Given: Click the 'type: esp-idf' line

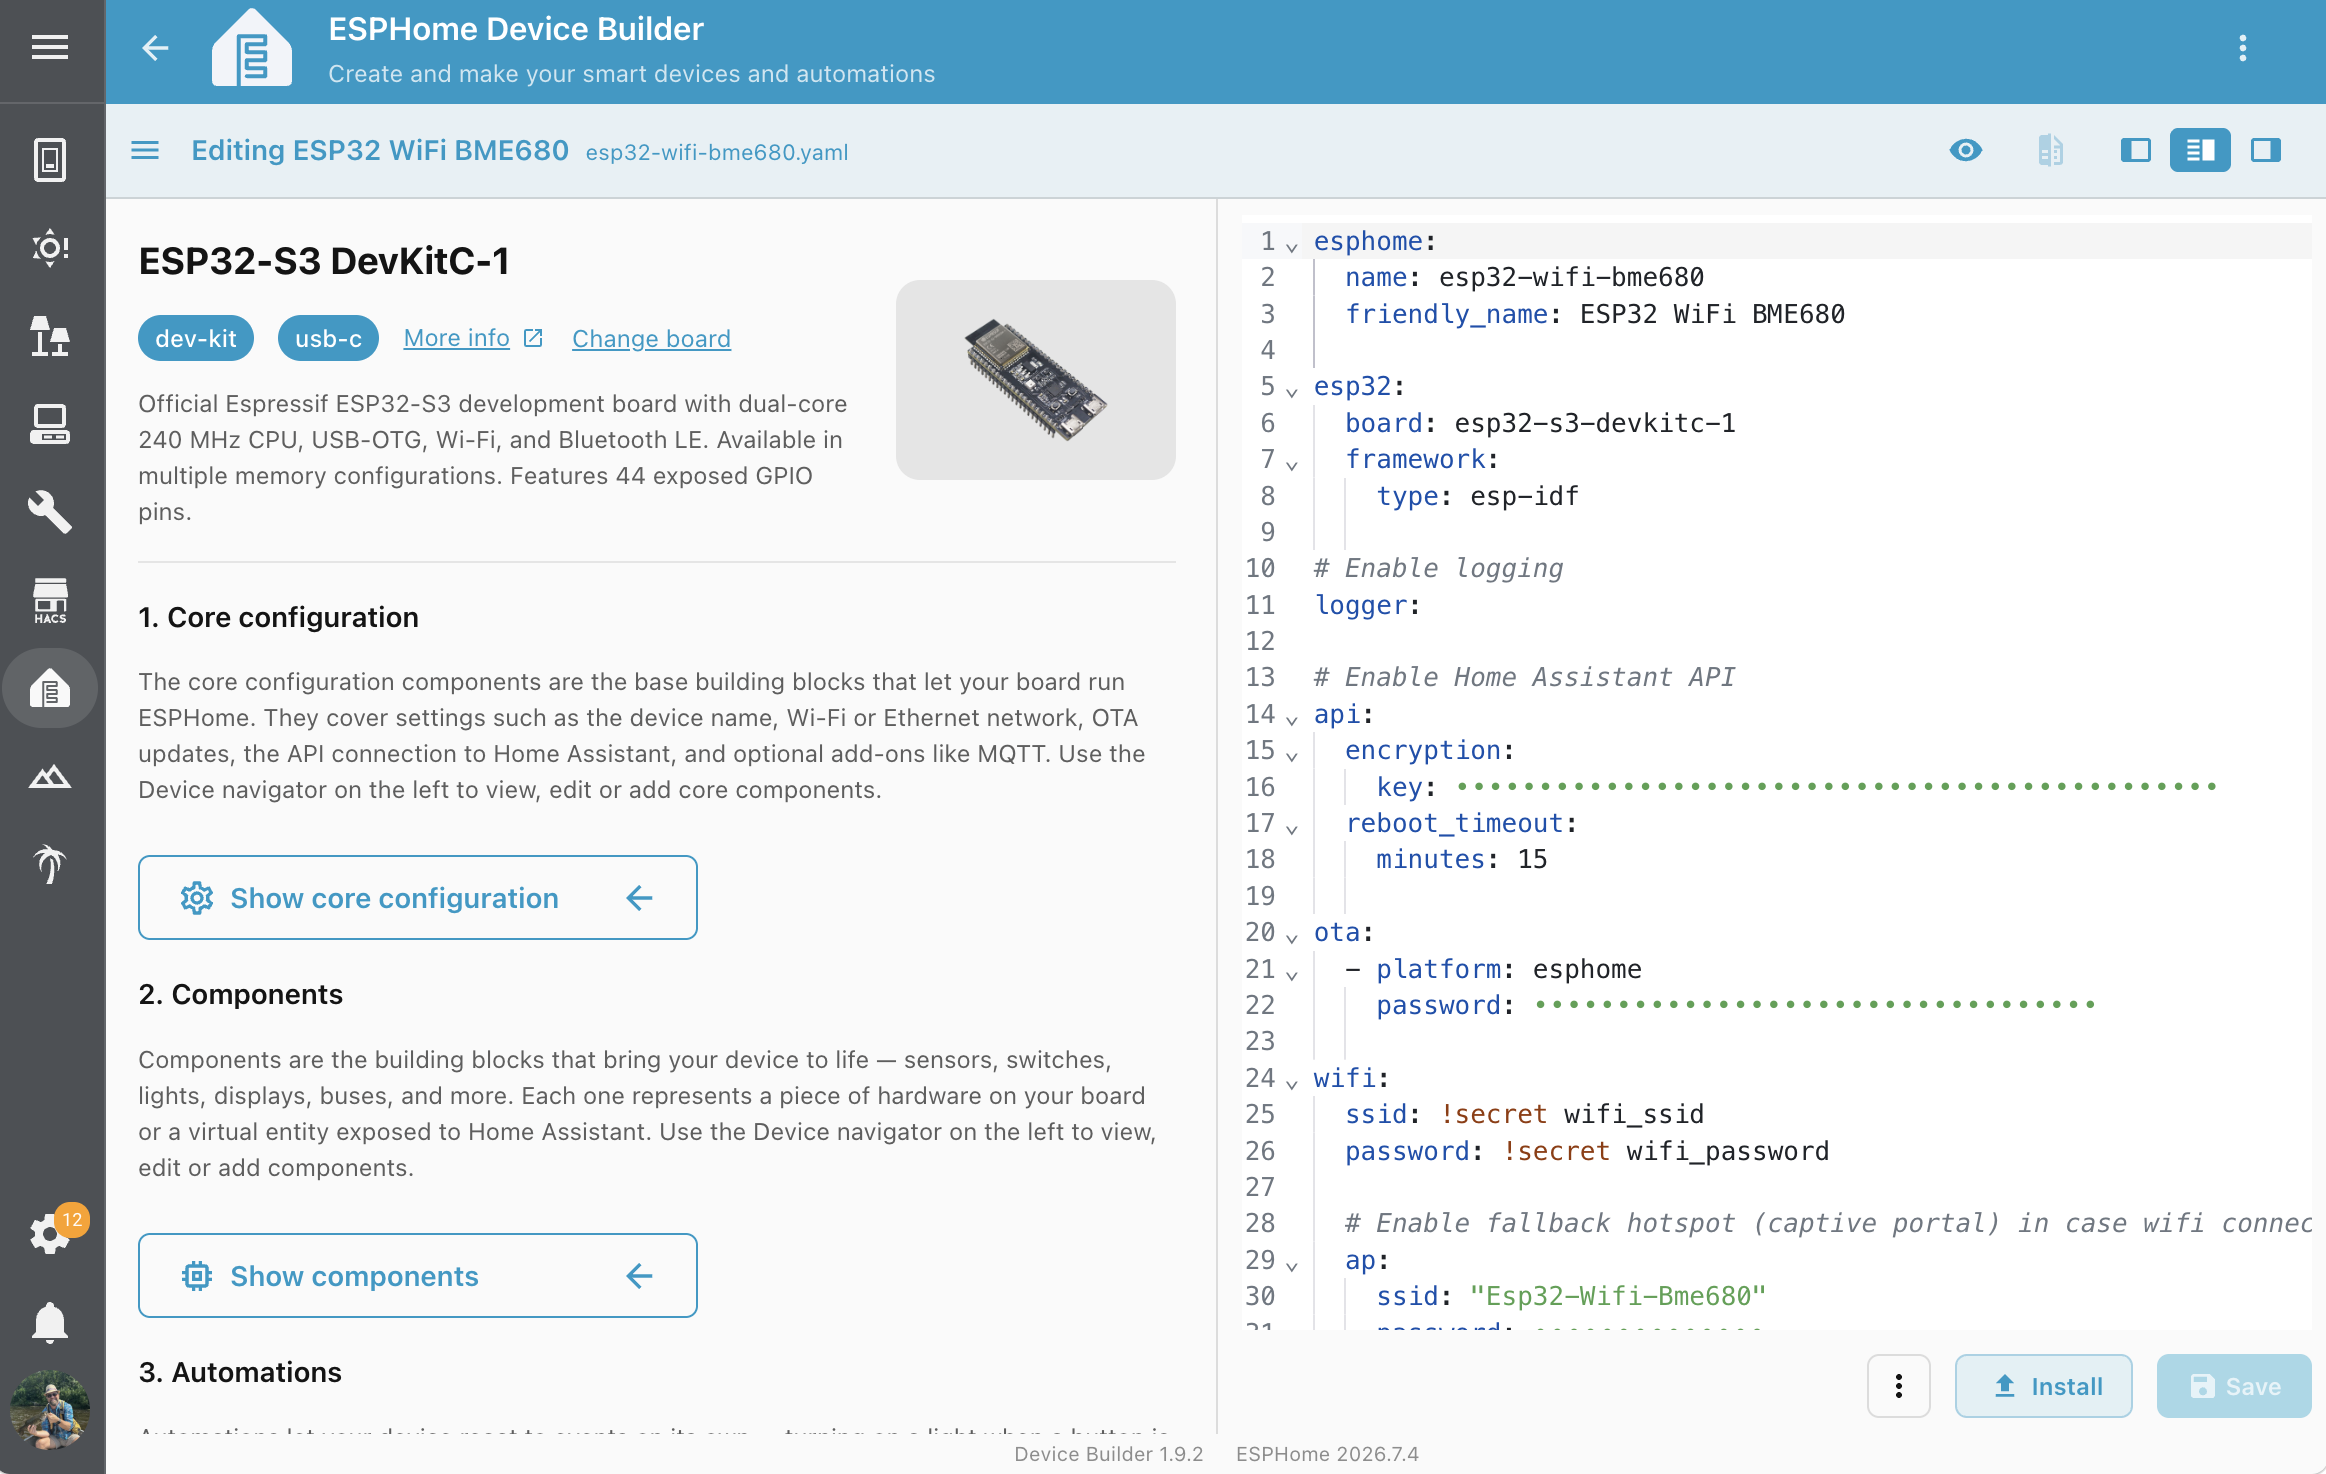Looking at the screenshot, I should click(x=1477, y=496).
